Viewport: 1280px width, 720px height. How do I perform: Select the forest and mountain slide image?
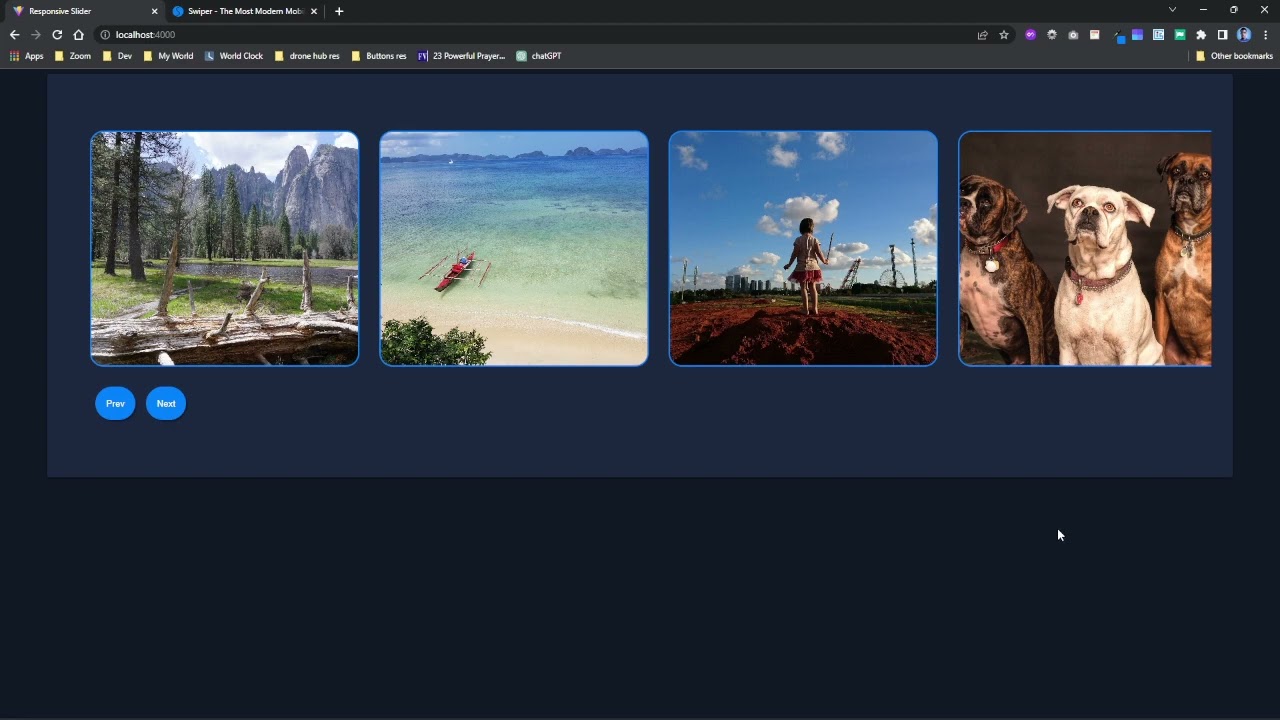pos(225,248)
